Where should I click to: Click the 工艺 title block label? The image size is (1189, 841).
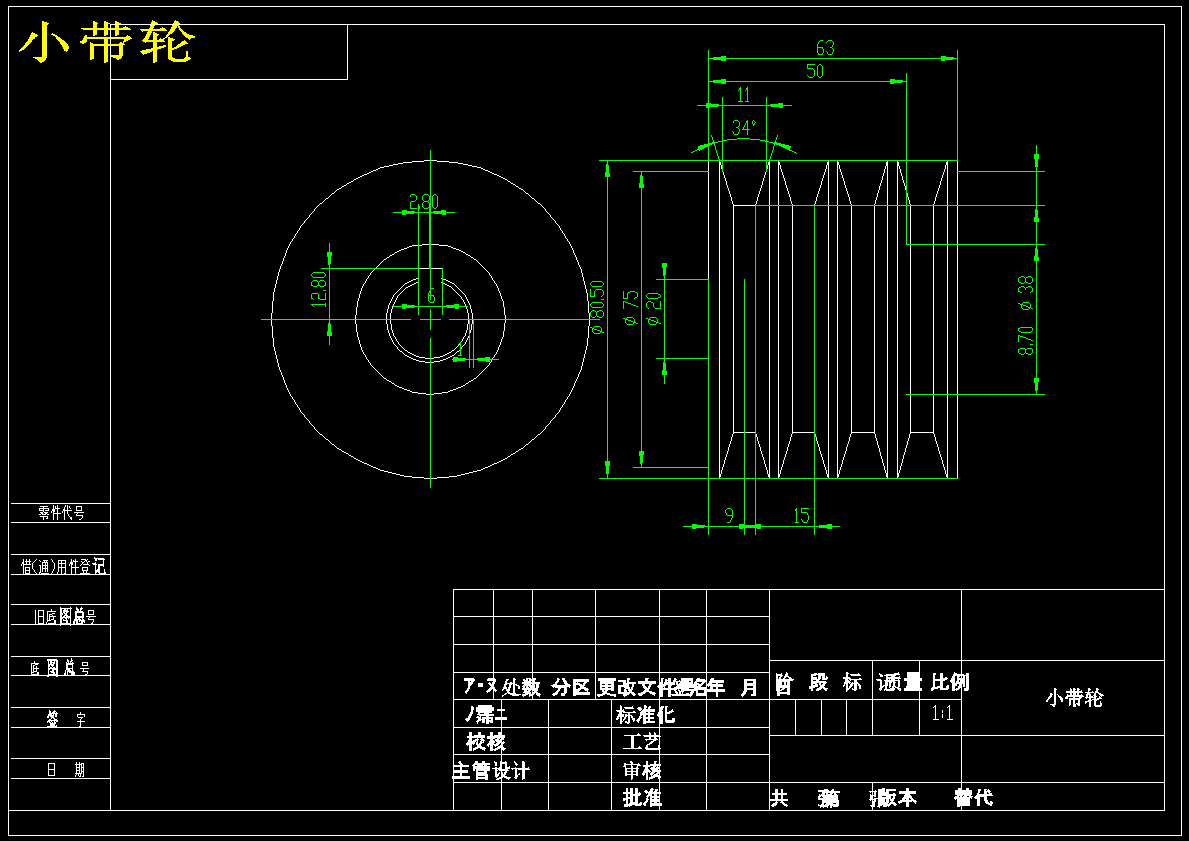[x=642, y=741]
